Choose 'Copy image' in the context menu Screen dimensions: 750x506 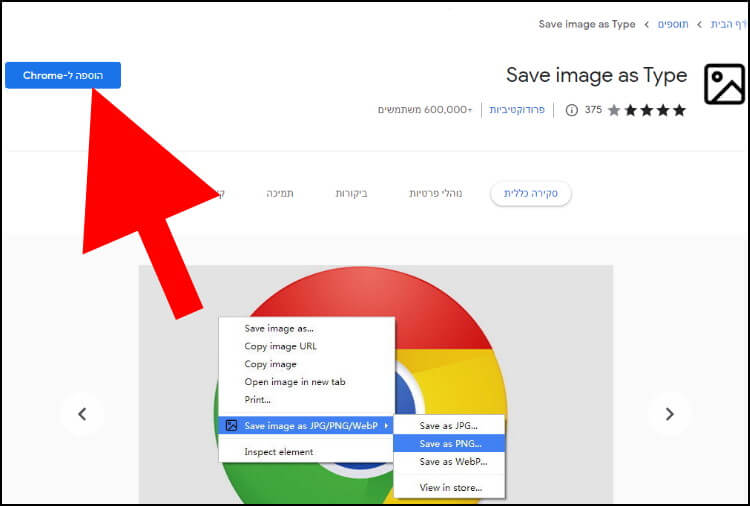tap(307, 364)
